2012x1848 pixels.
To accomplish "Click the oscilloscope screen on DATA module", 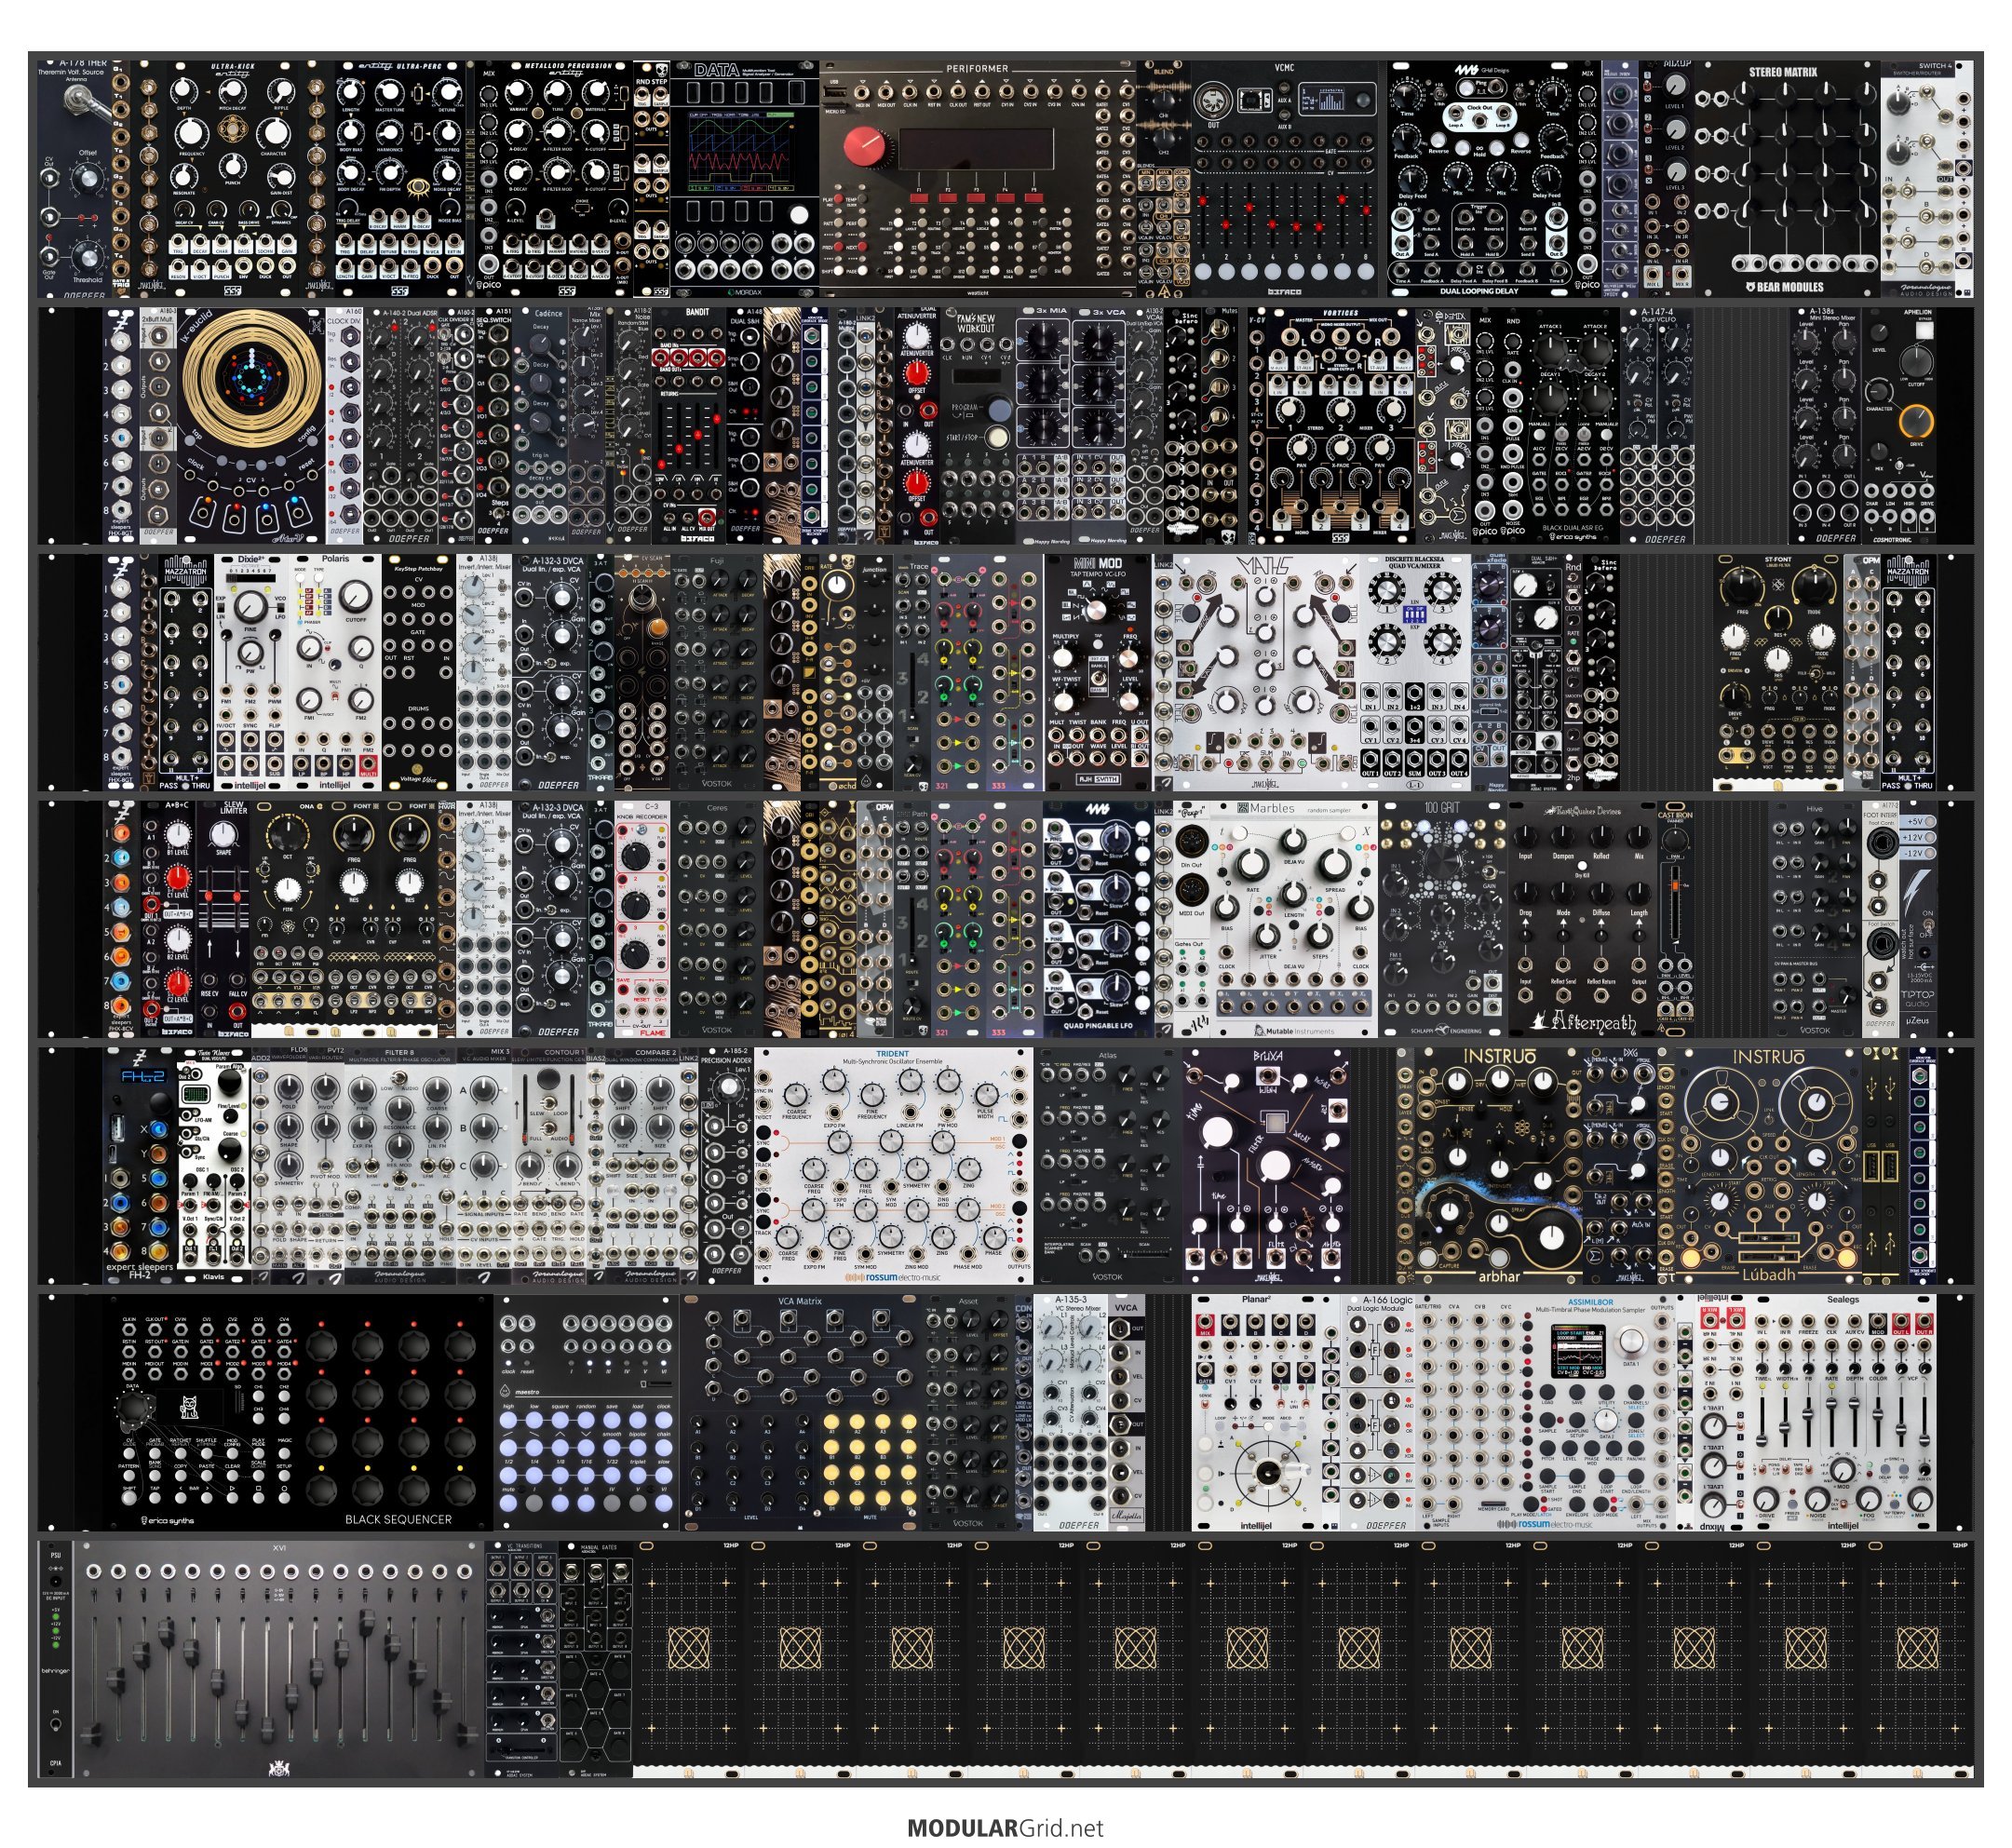I will 742,150.
